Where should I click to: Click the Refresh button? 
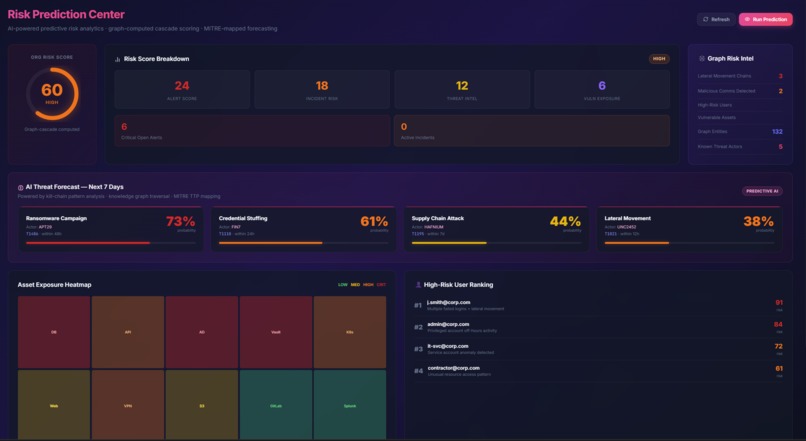tap(716, 19)
